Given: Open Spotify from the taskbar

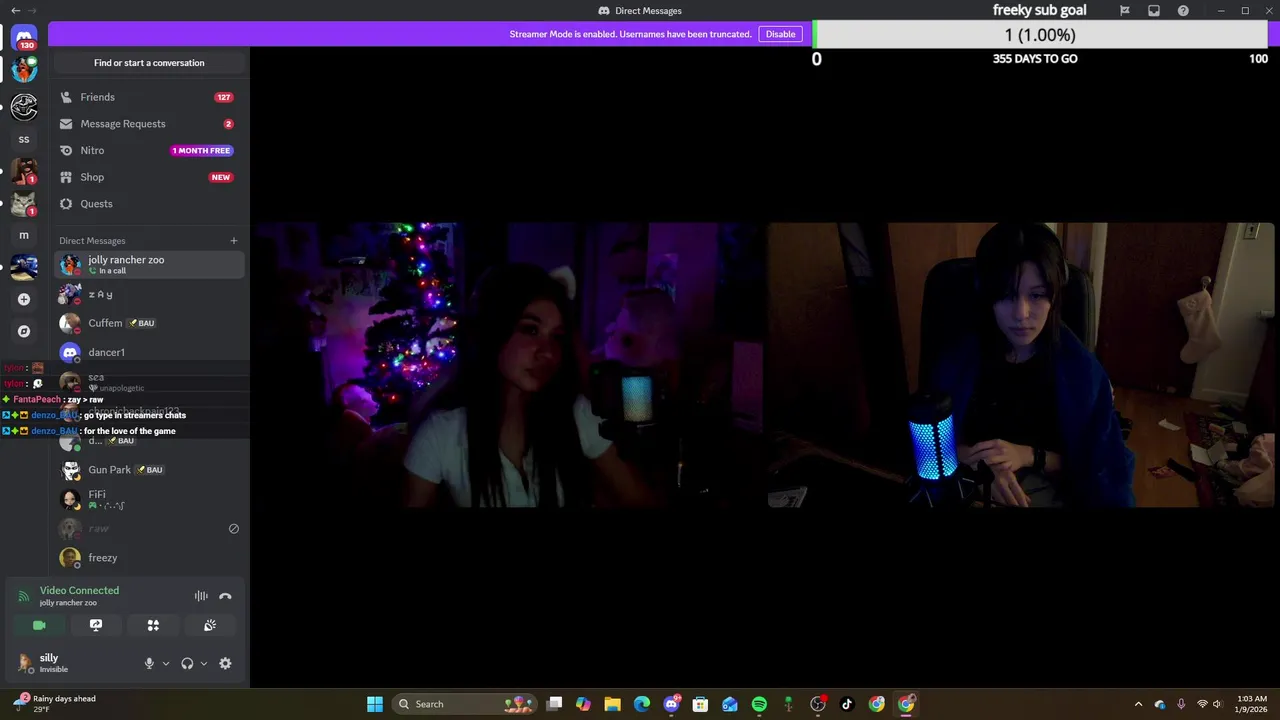Looking at the screenshot, I should 759,704.
